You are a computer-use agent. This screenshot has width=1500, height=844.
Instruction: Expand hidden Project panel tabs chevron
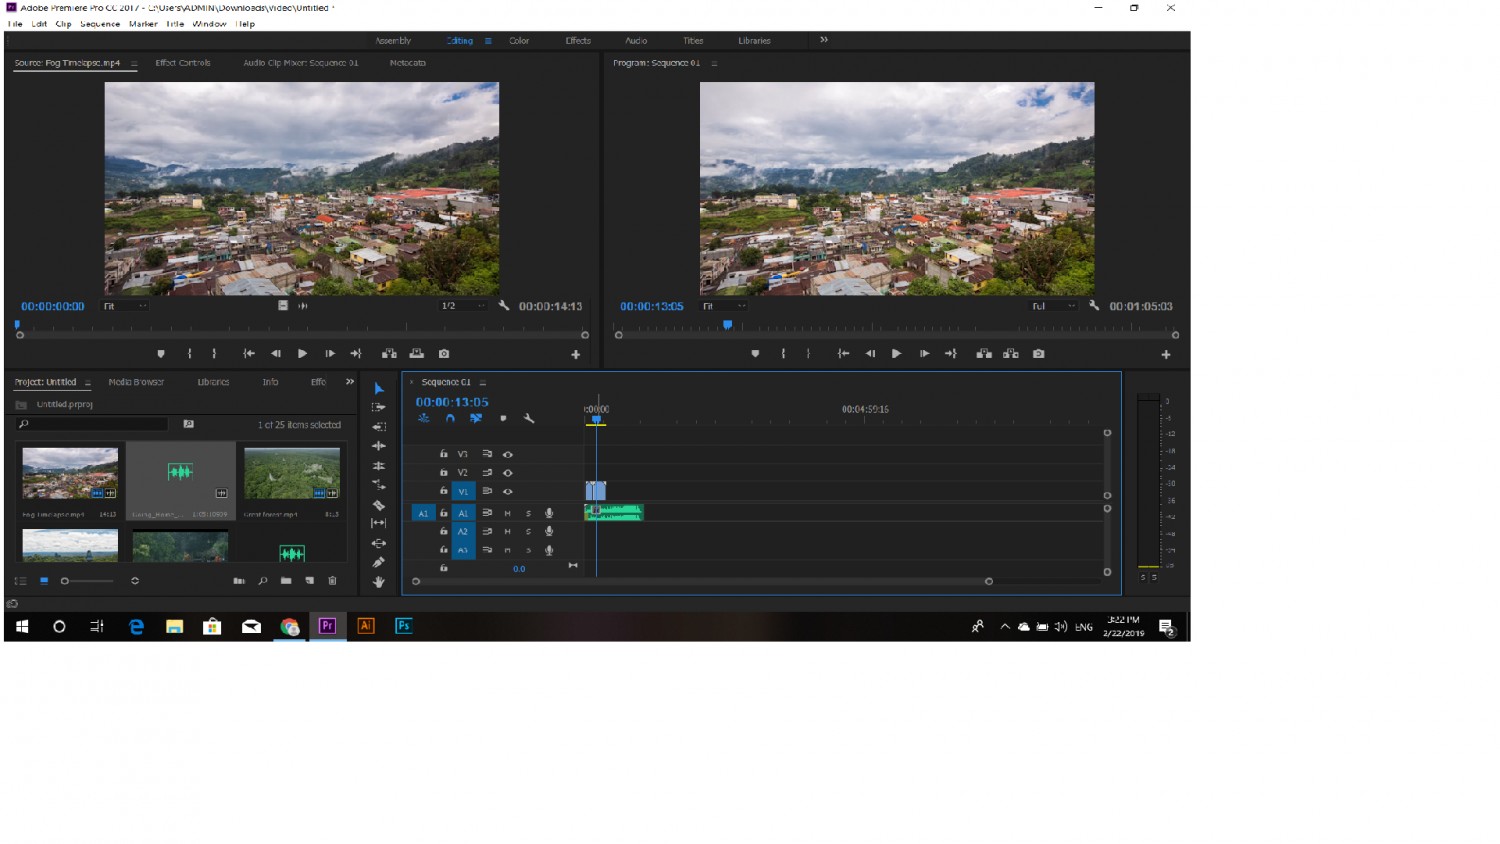point(350,382)
